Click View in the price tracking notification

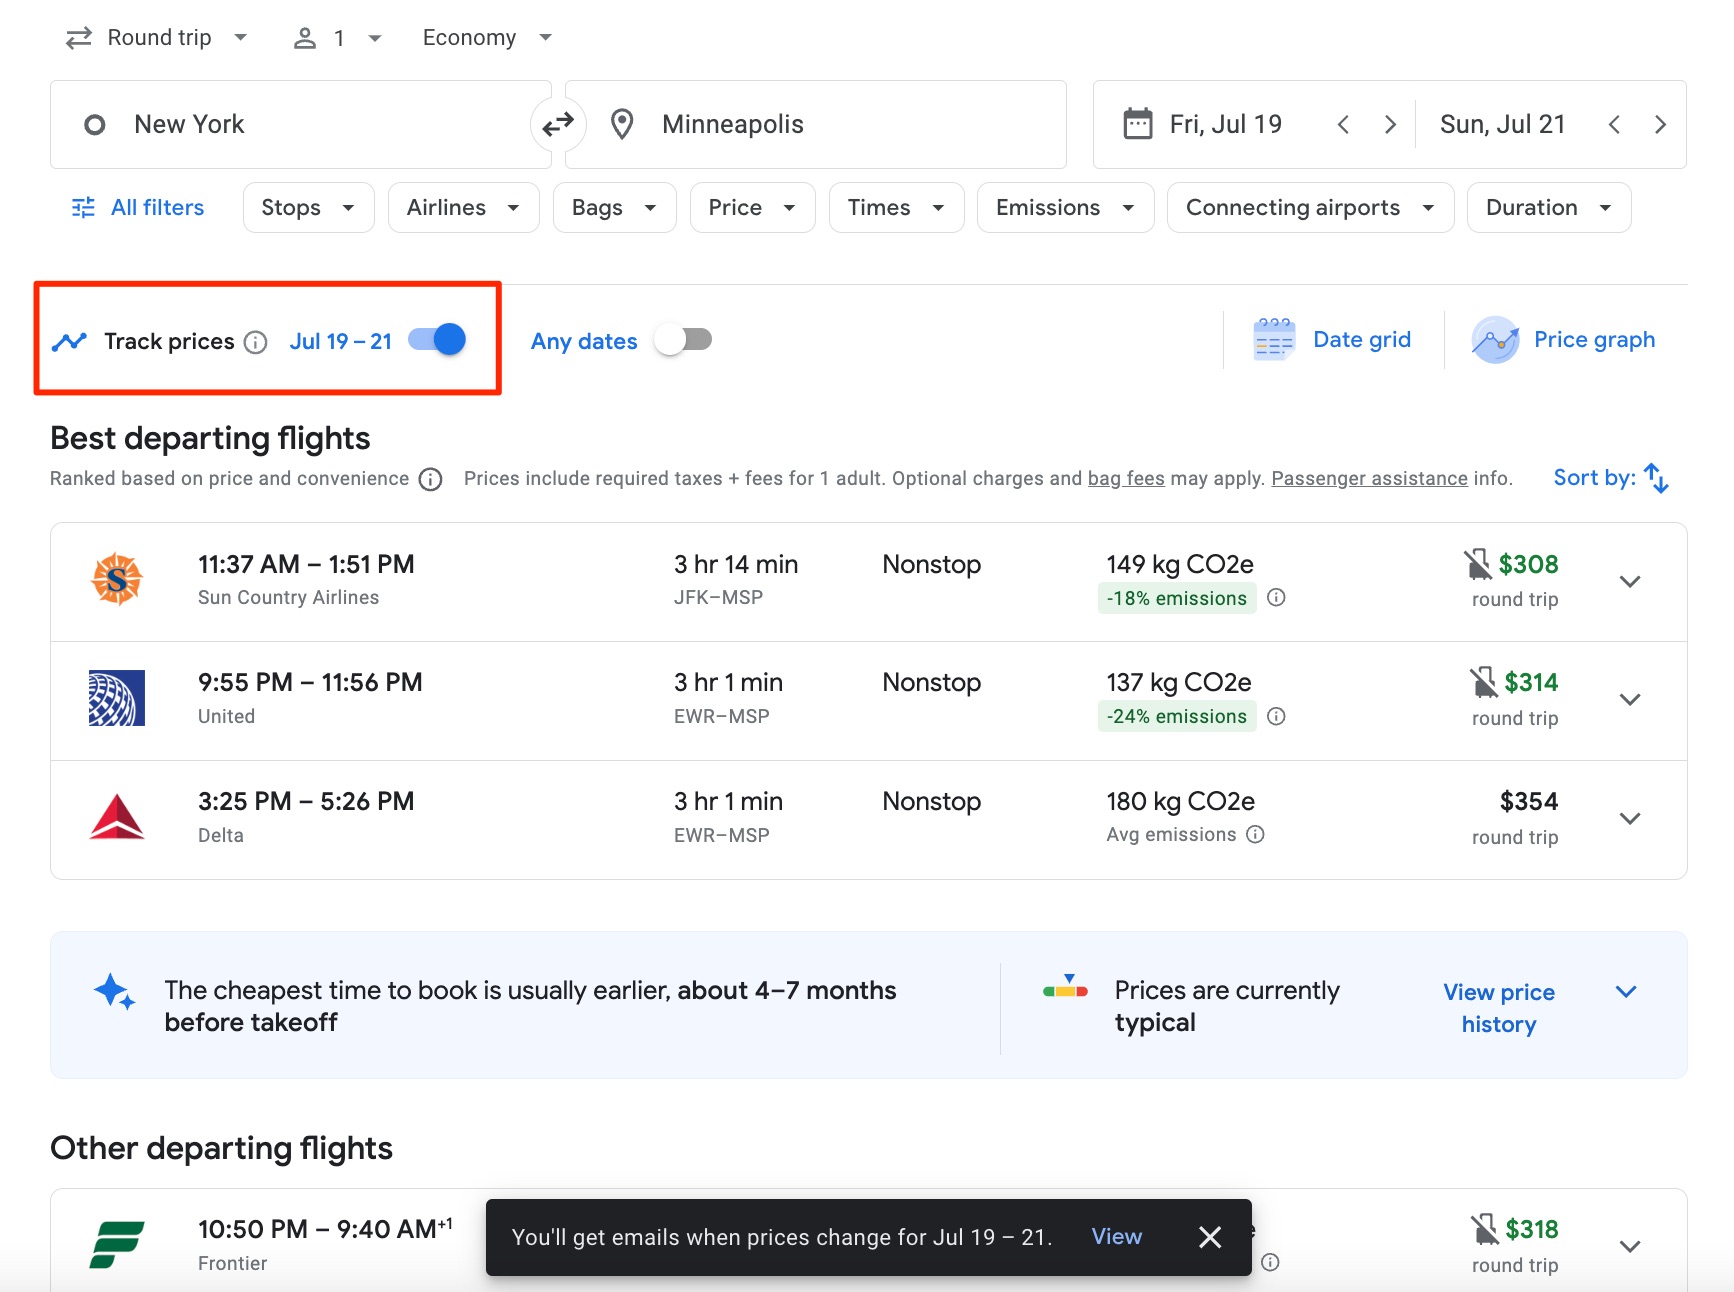(x=1115, y=1236)
